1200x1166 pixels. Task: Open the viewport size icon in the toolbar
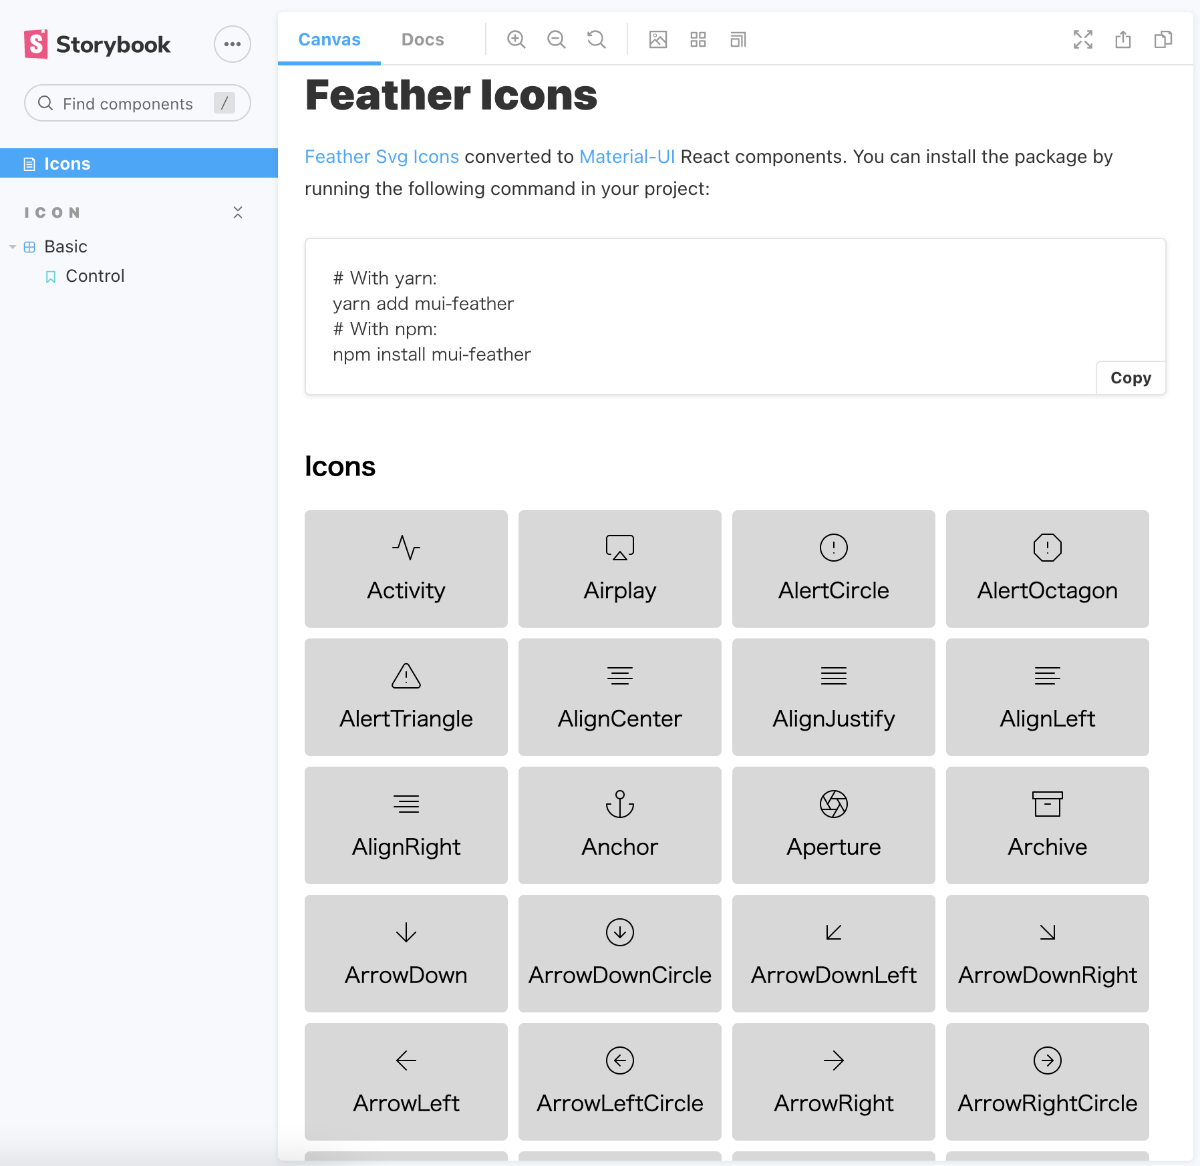(738, 40)
